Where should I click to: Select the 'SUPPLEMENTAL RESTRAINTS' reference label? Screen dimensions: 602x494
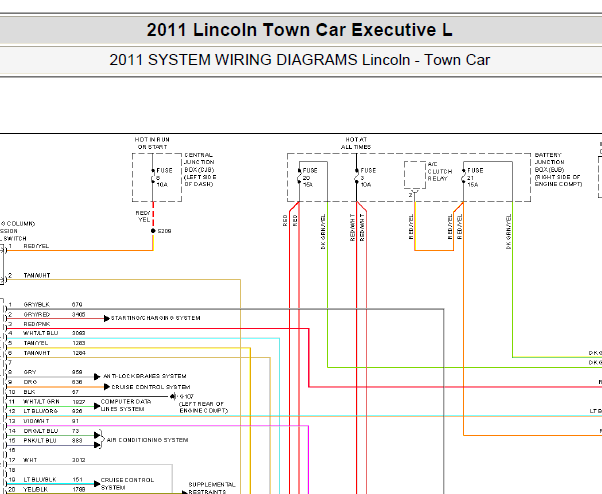tap(212, 488)
